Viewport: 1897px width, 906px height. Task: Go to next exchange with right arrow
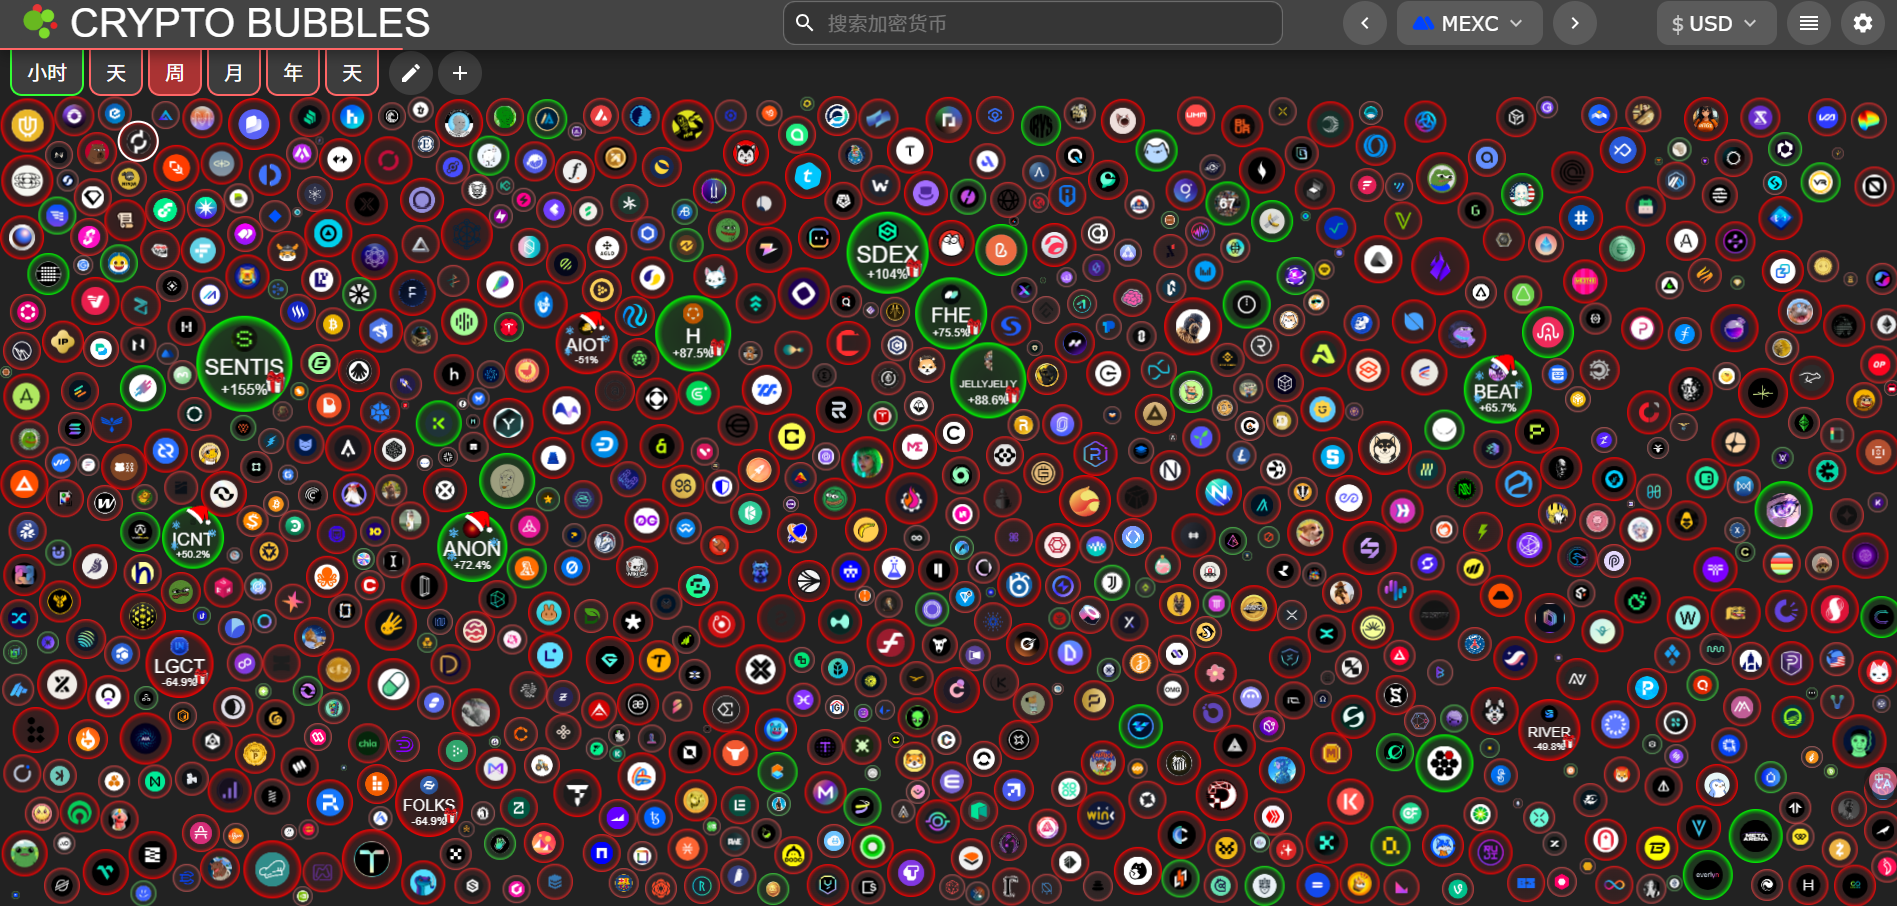pos(1575,23)
